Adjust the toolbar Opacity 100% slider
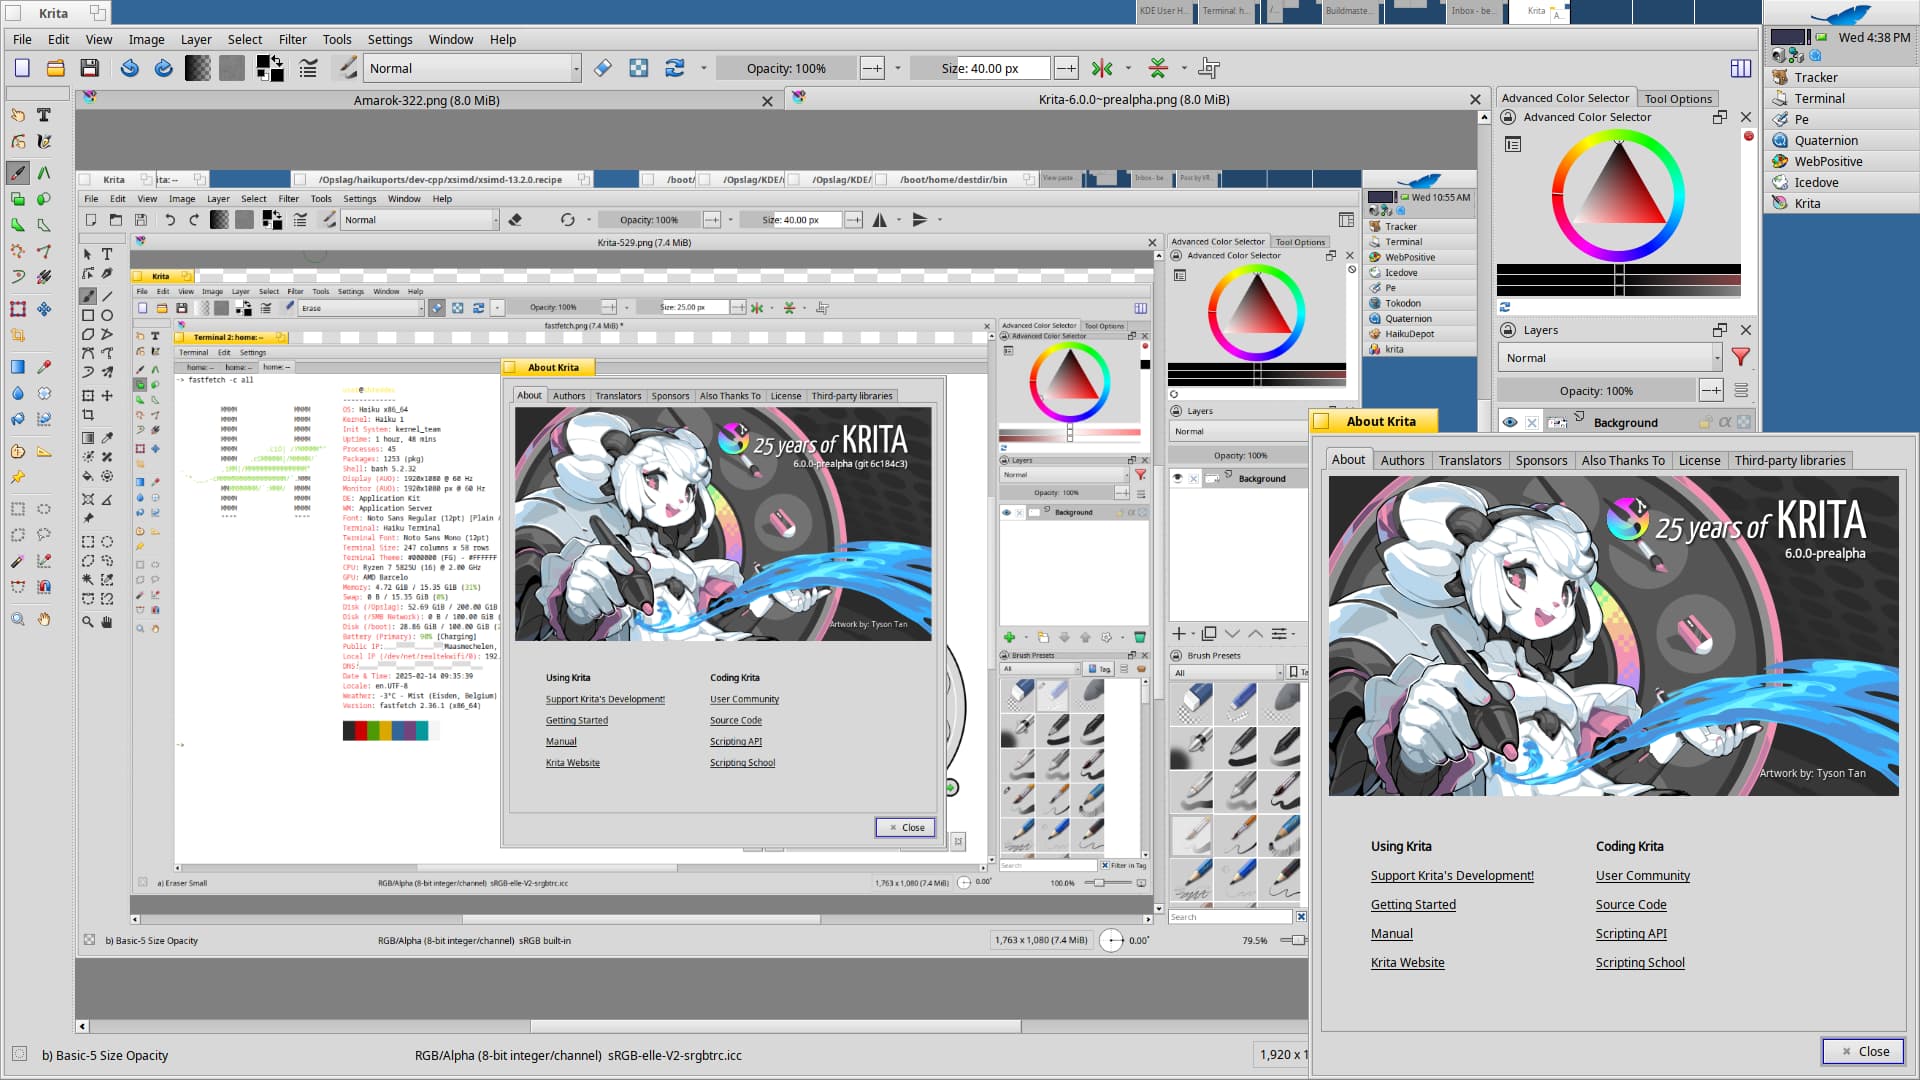This screenshot has width=1920, height=1080. click(786, 68)
